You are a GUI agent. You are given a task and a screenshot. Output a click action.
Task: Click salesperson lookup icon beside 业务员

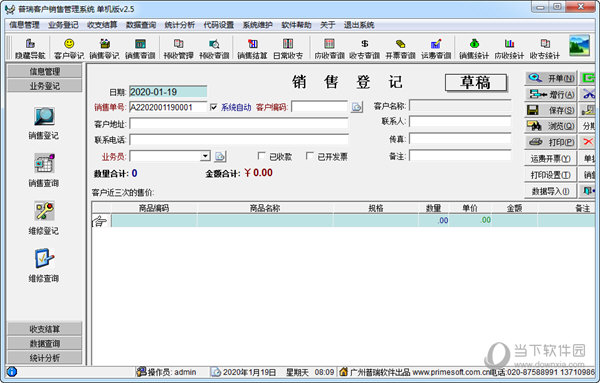click(220, 156)
